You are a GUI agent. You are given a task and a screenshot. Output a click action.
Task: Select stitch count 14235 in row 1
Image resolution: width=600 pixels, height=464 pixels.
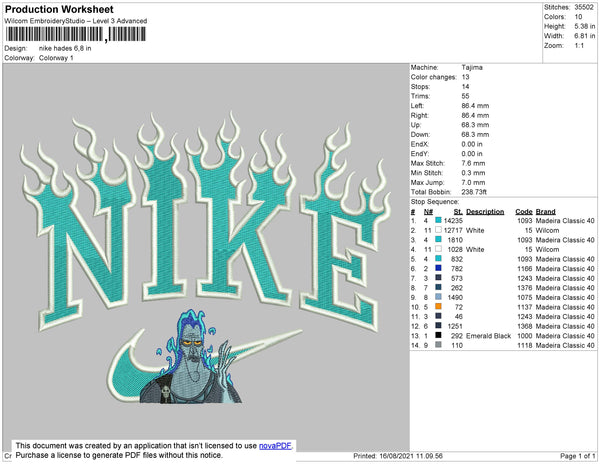pyautogui.click(x=453, y=221)
